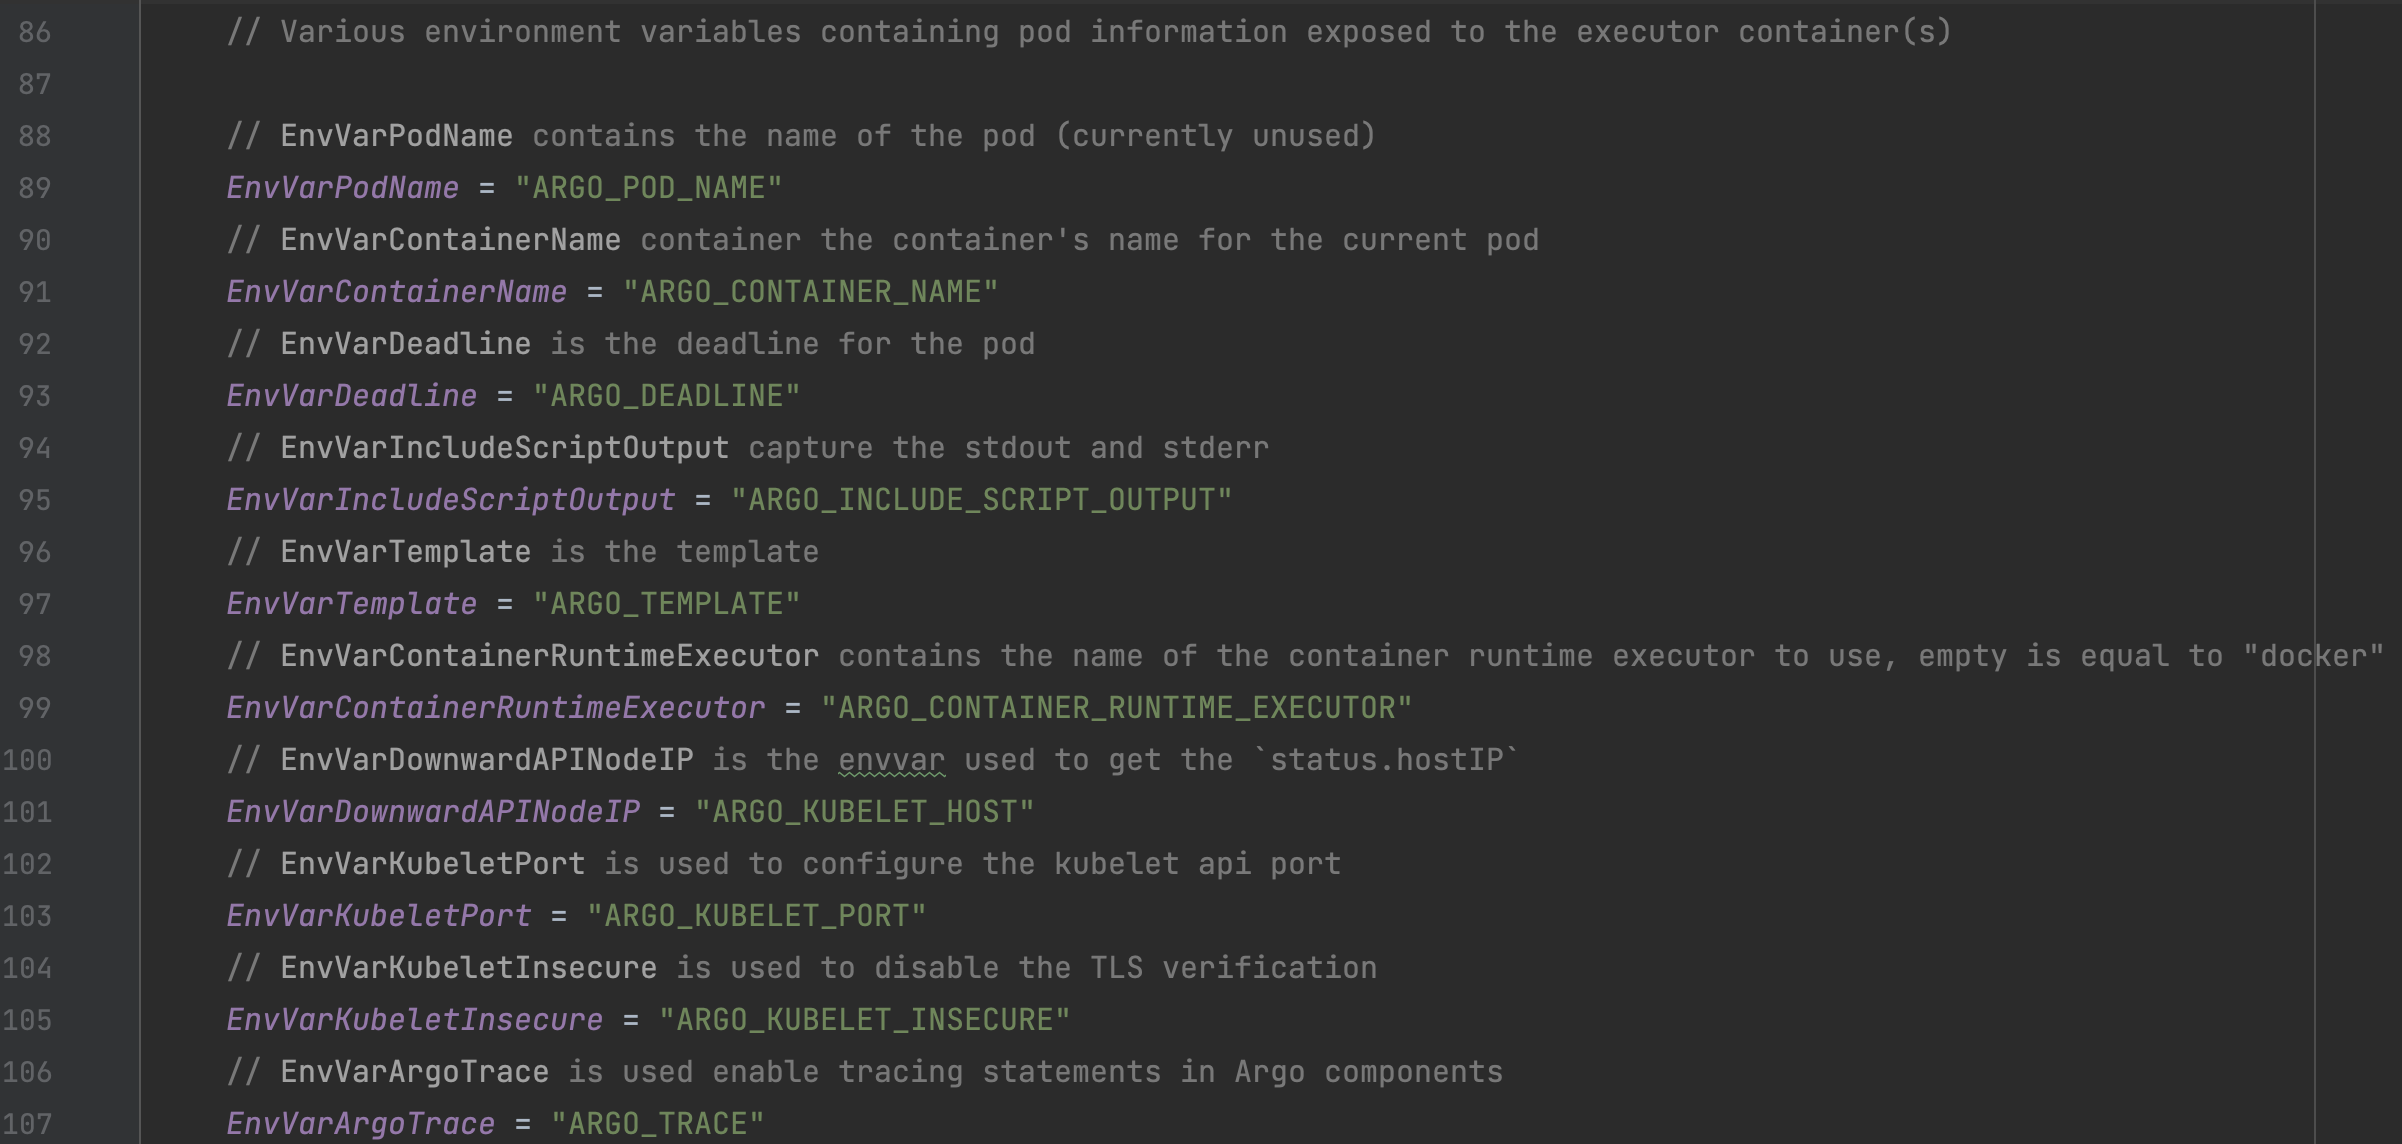Click line number 103 in the gutter
This screenshot has height=1144, width=2402.
click(27, 916)
